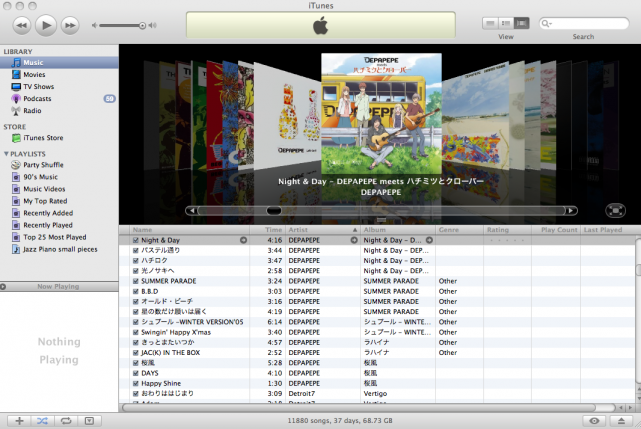Click the Search input field

pyautogui.click(x=584, y=23)
